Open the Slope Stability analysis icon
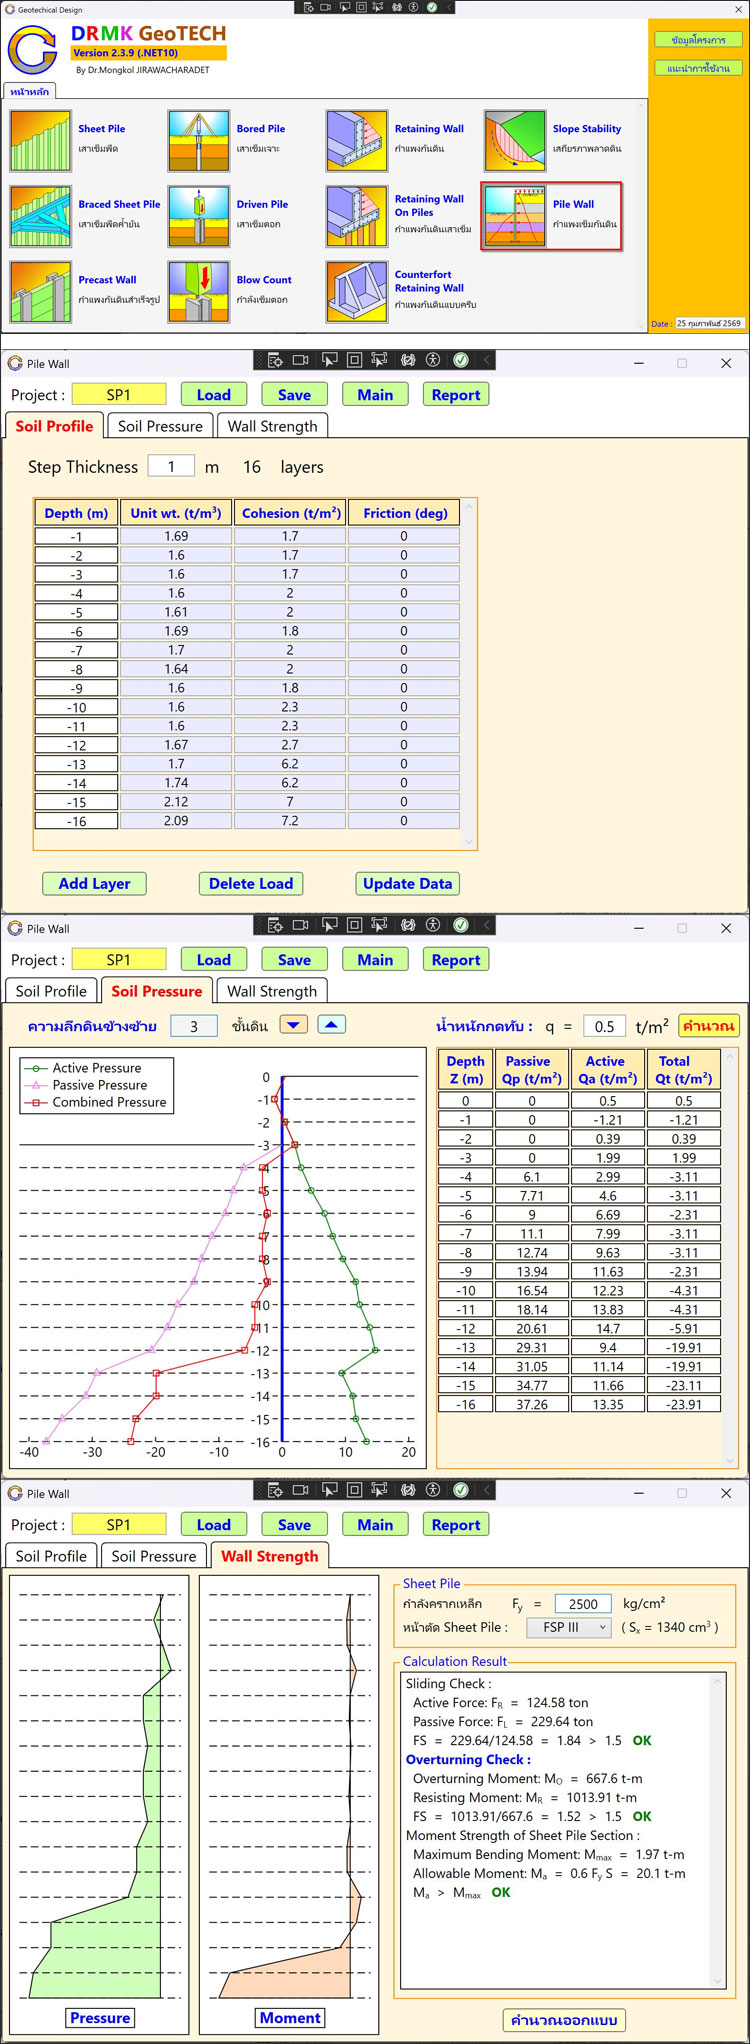750x2044 pixels. point(515,141)
